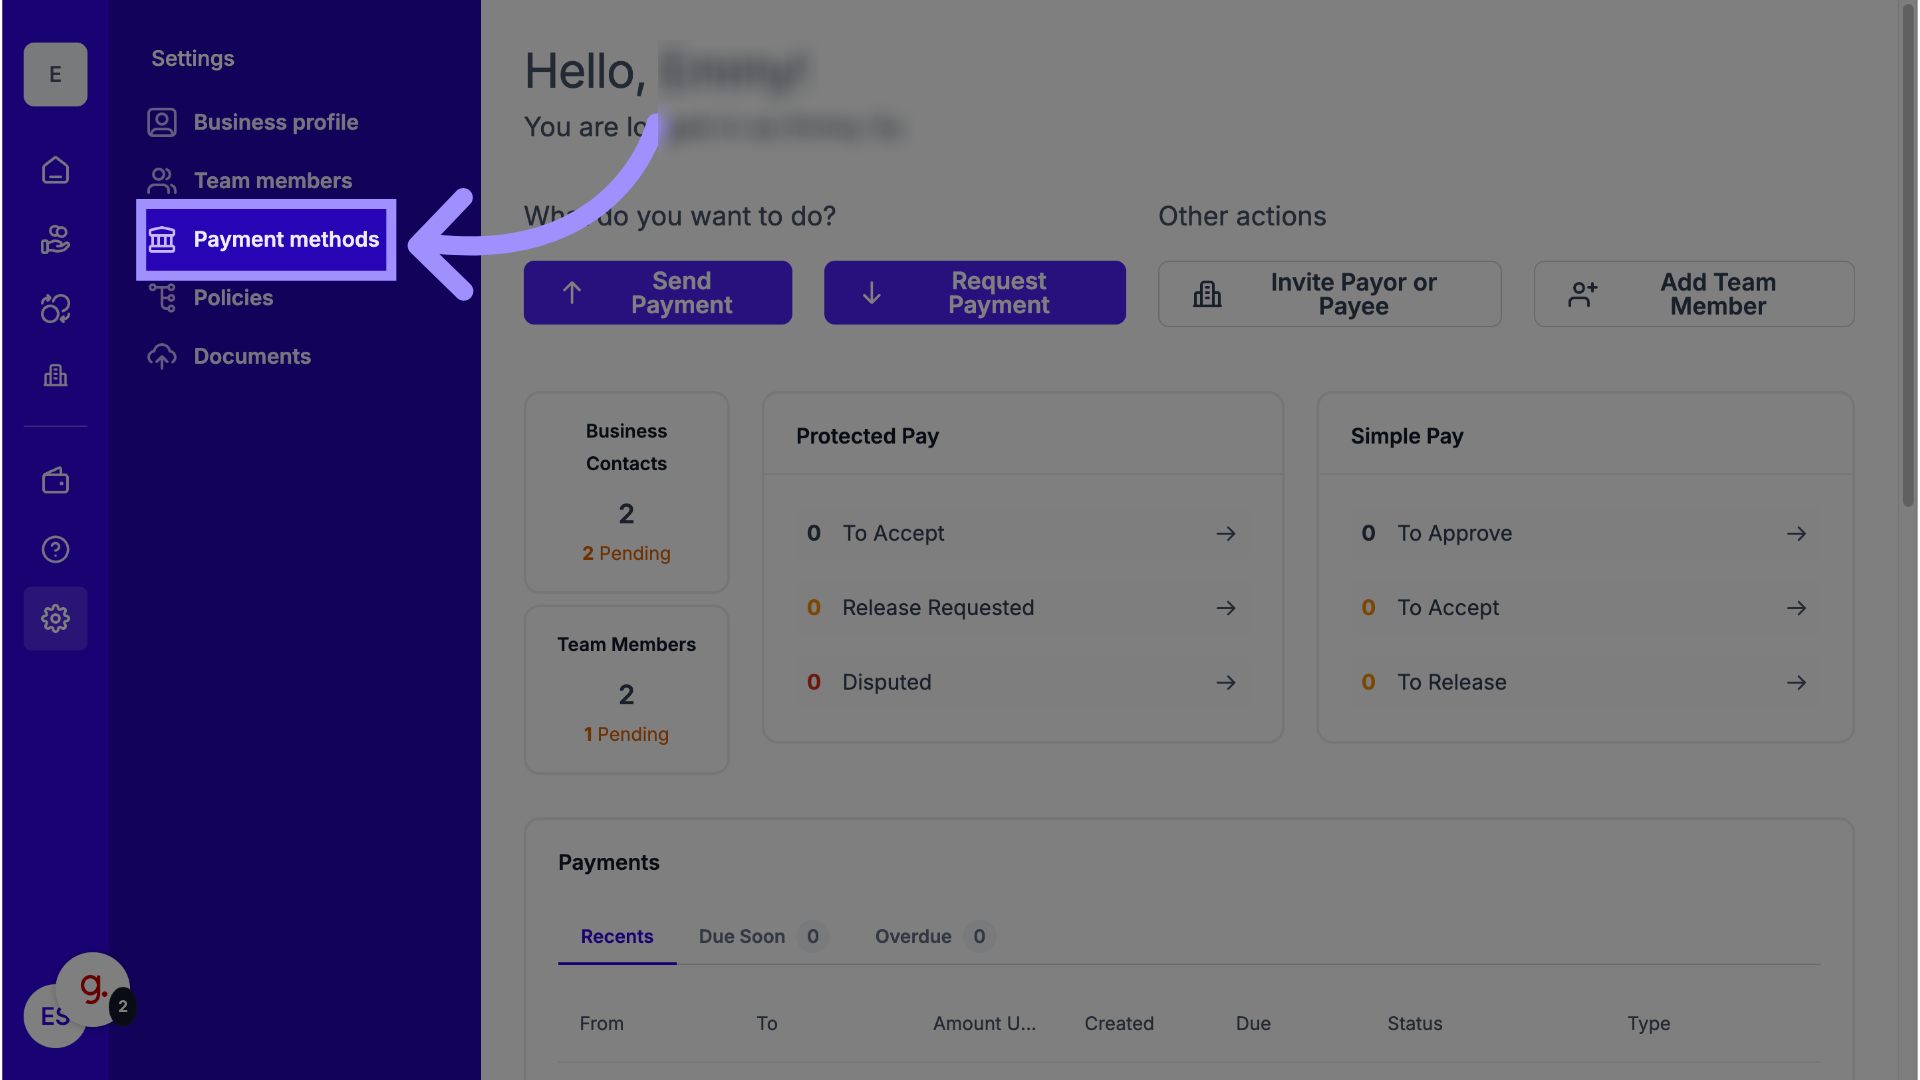Click the wallet icon in sidebar
This screenshot has width=1920, height=1080.
coord(55,481)
